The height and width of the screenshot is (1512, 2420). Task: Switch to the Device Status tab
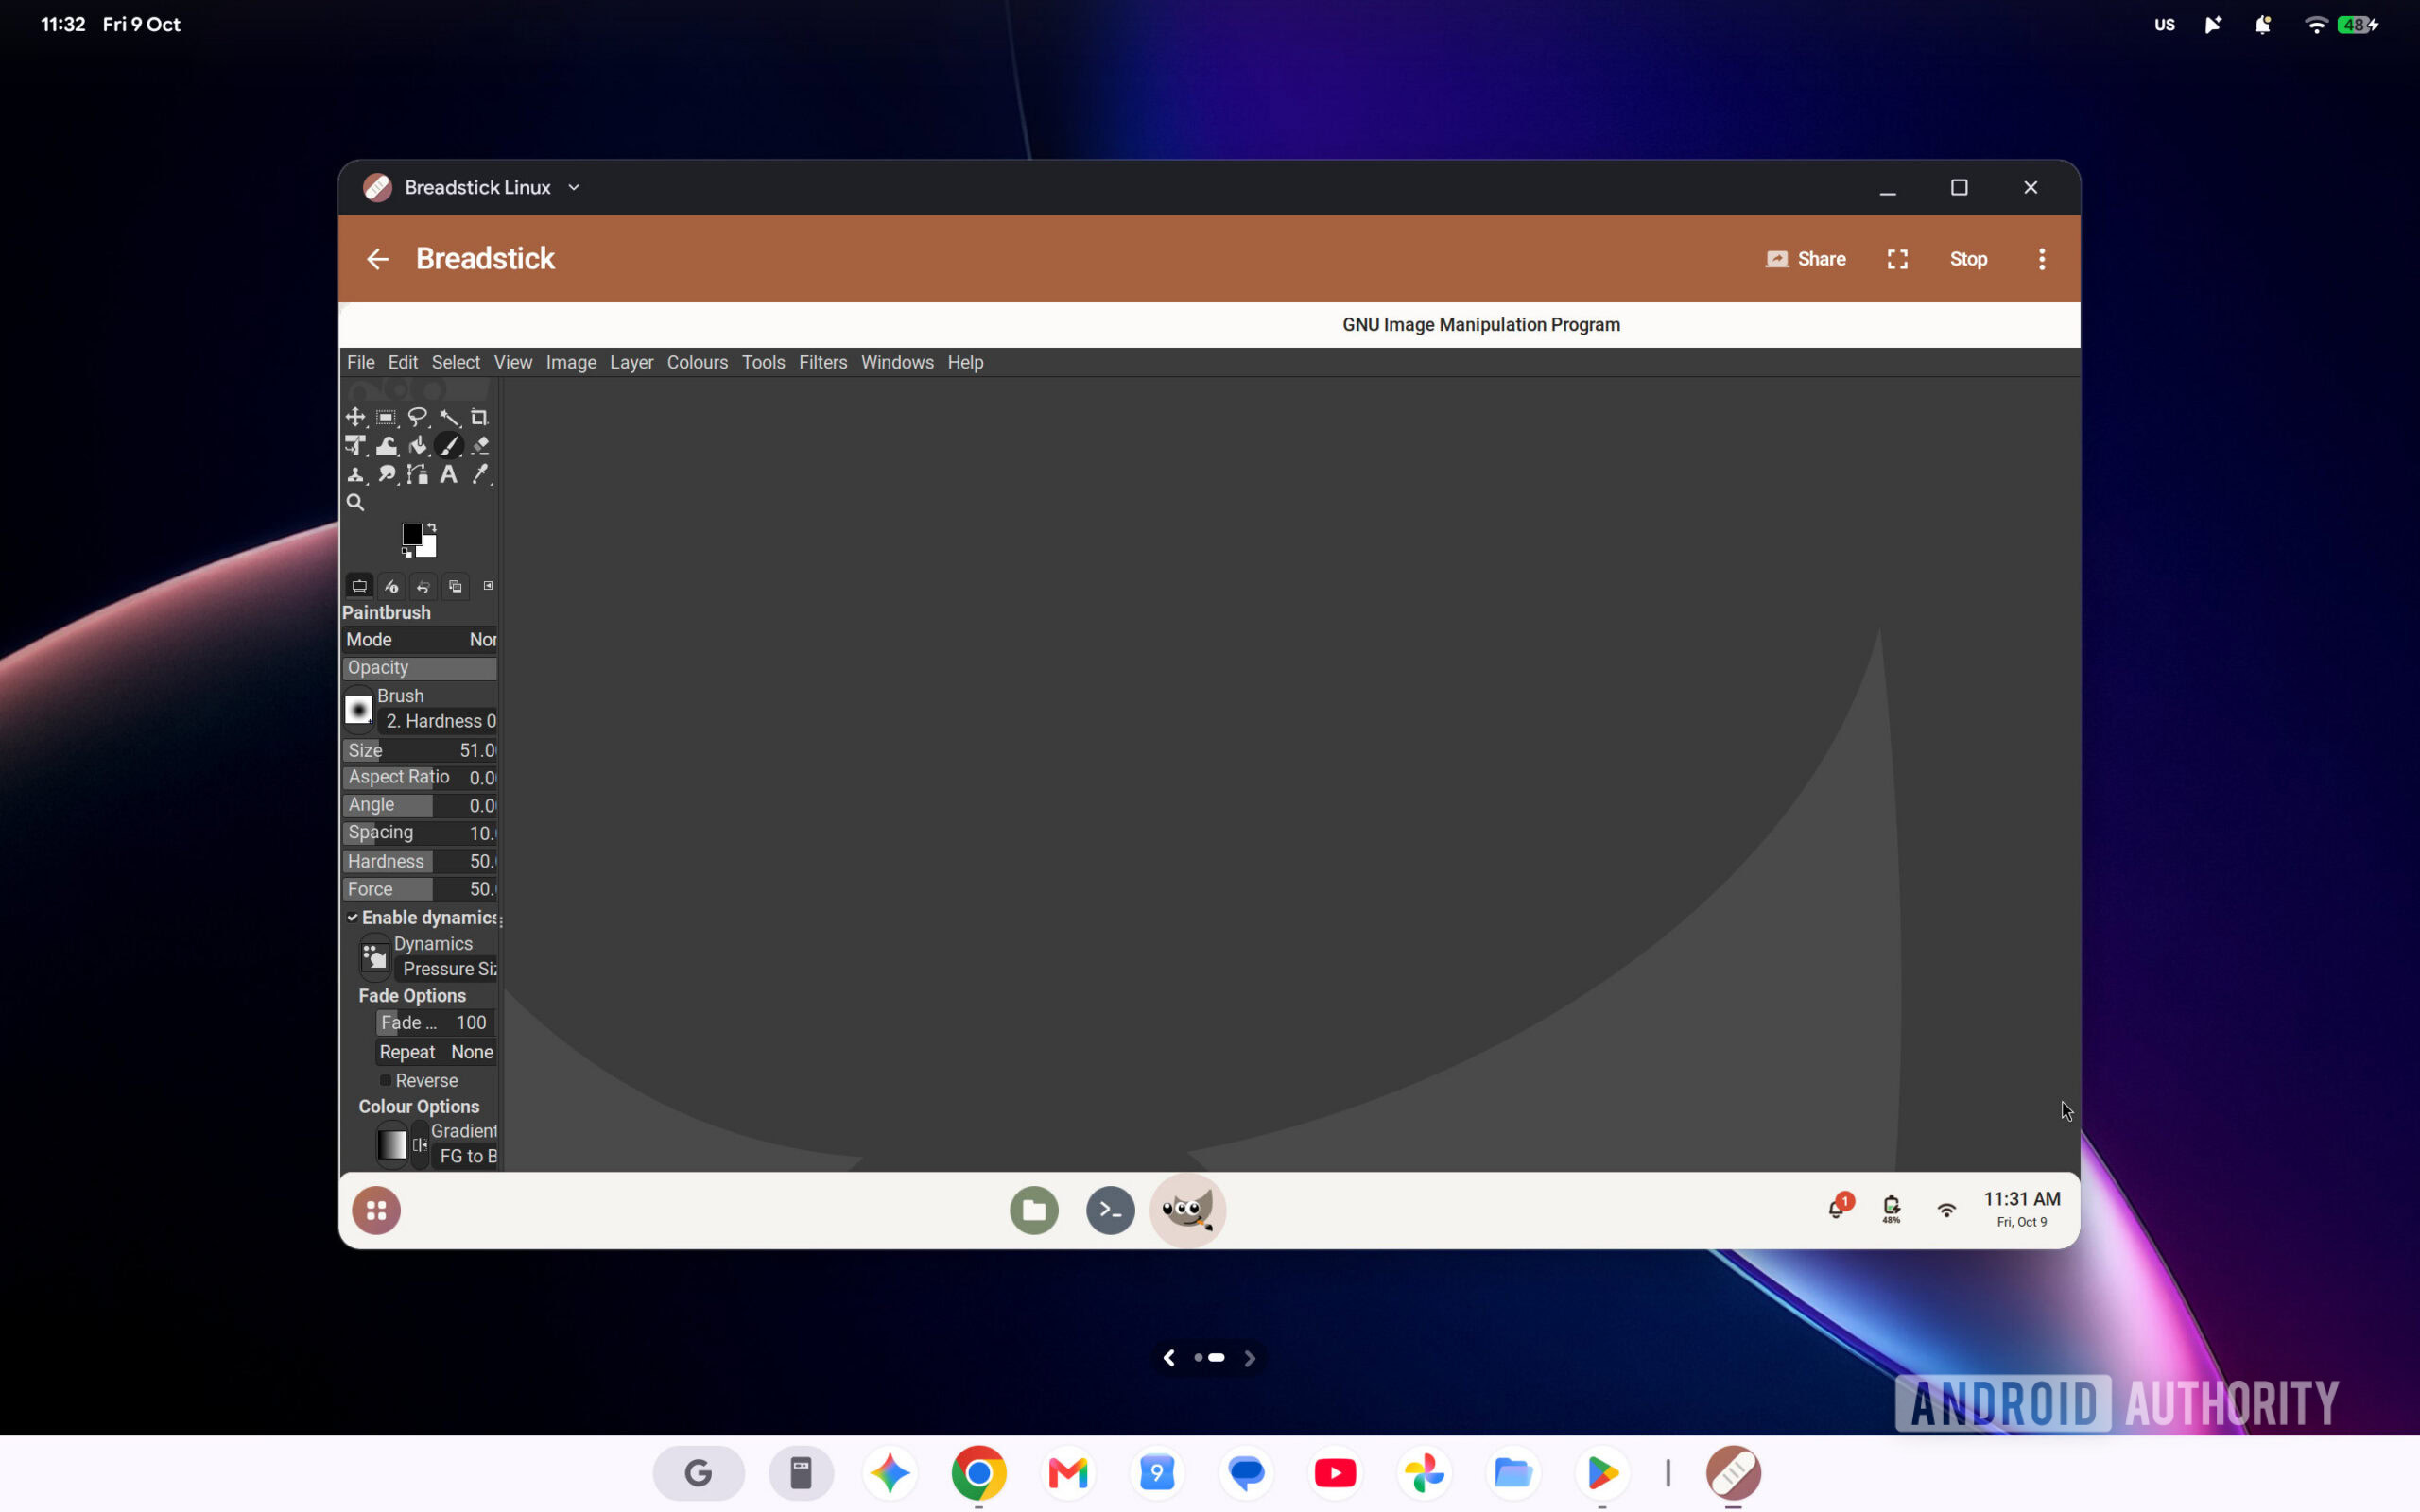pyautogui.click(x=391, y=586)
